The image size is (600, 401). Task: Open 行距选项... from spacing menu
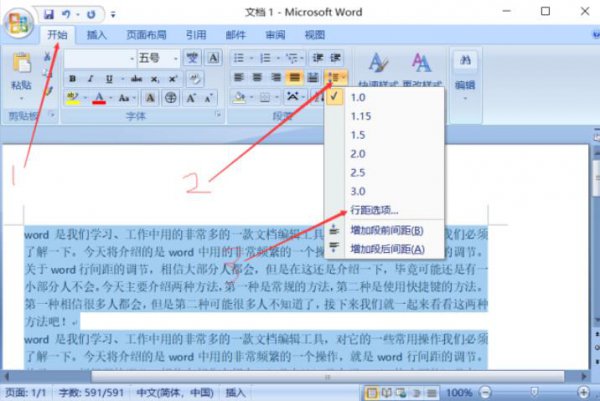tap(385, 210)
